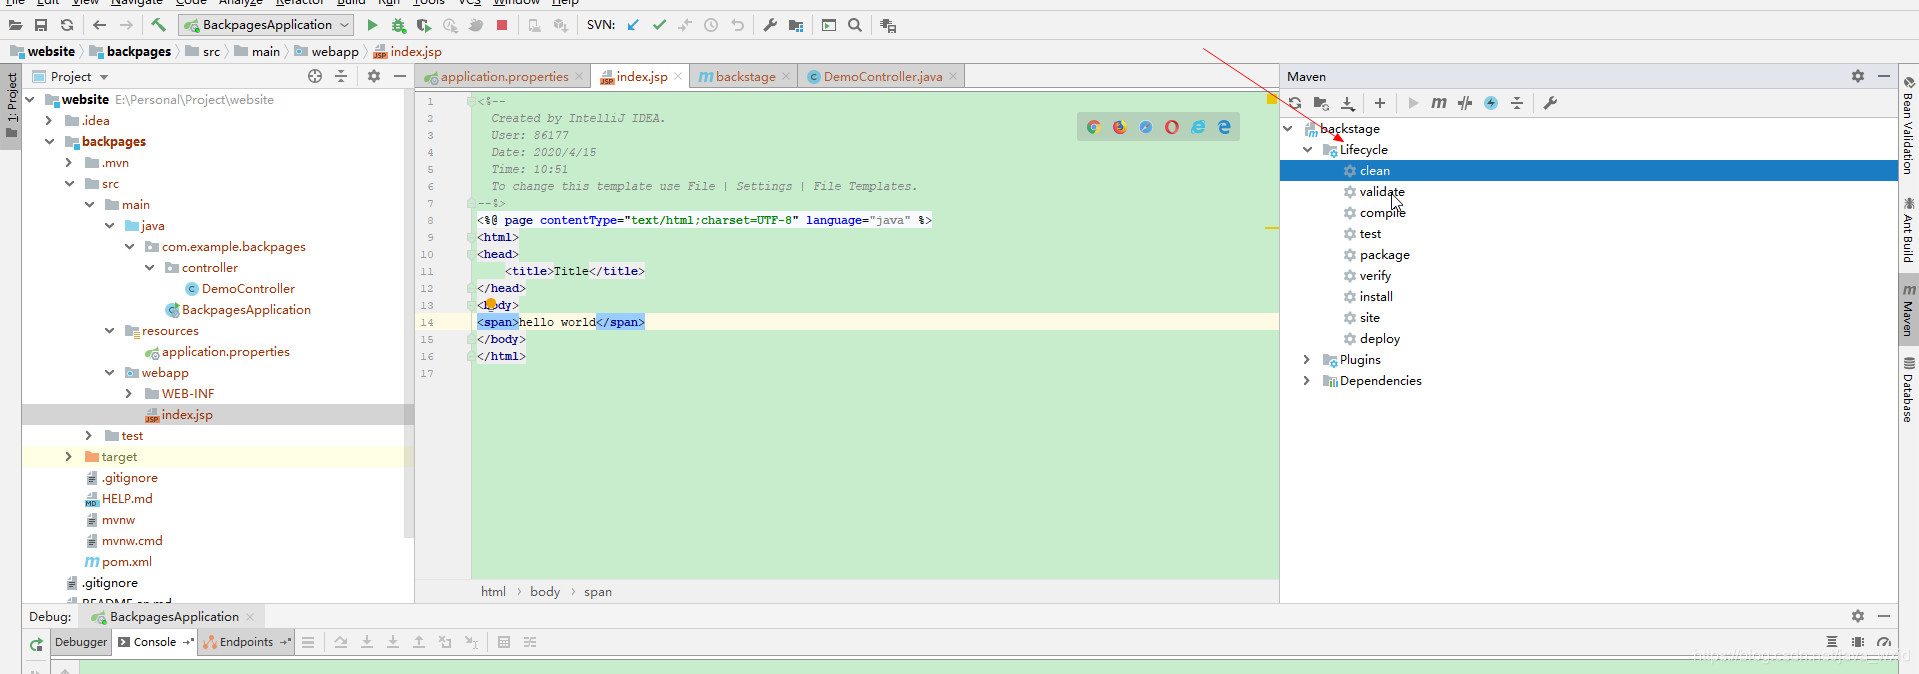Open Maven side tool window button
Screen dimensions: 1919x674
1908,310
